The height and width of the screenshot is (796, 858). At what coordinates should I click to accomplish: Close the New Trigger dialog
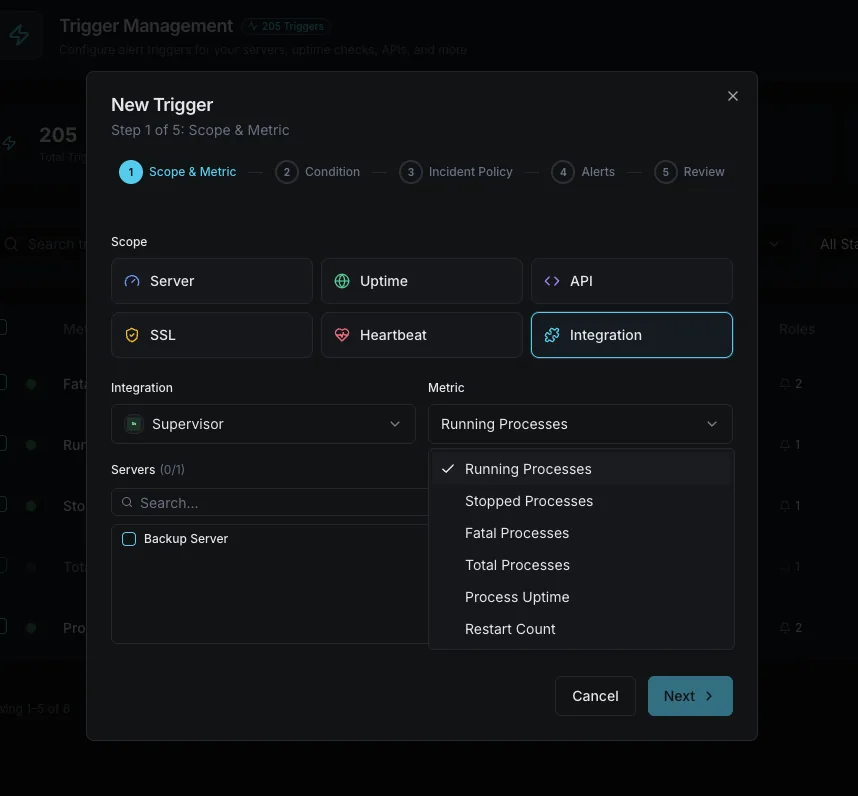733,96
